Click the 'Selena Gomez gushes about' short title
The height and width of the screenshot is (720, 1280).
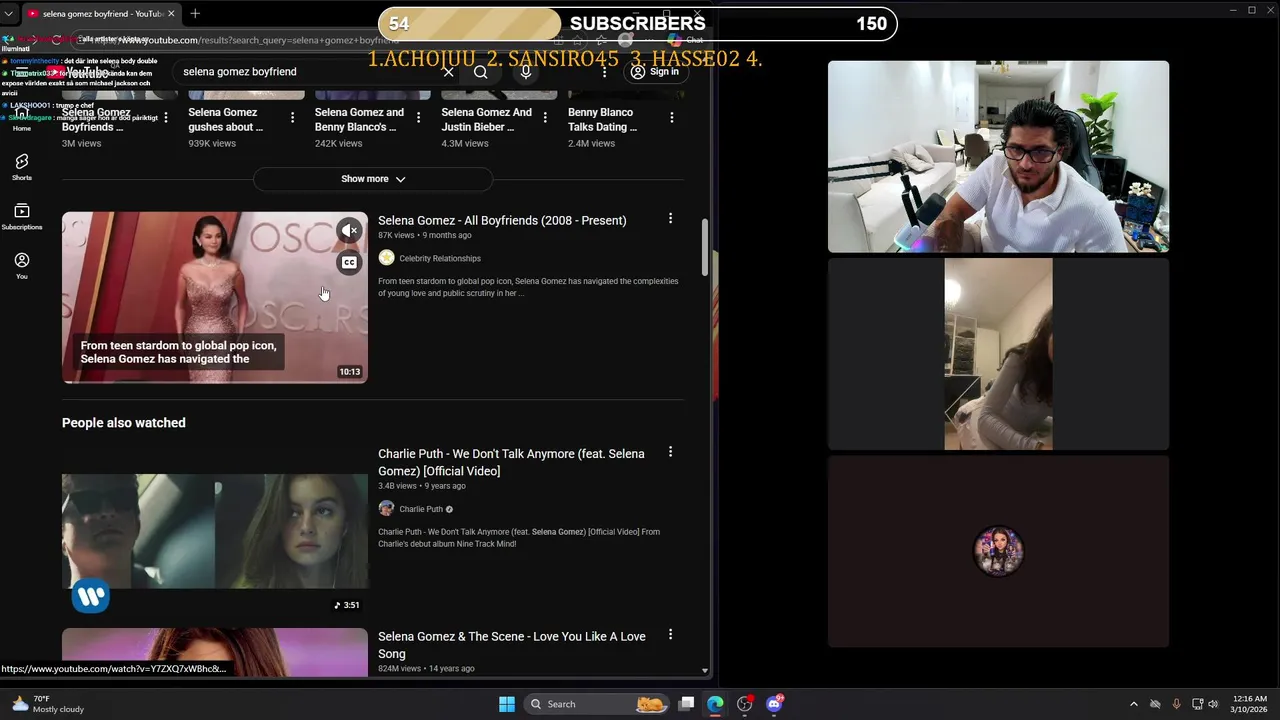click(226, 120)
